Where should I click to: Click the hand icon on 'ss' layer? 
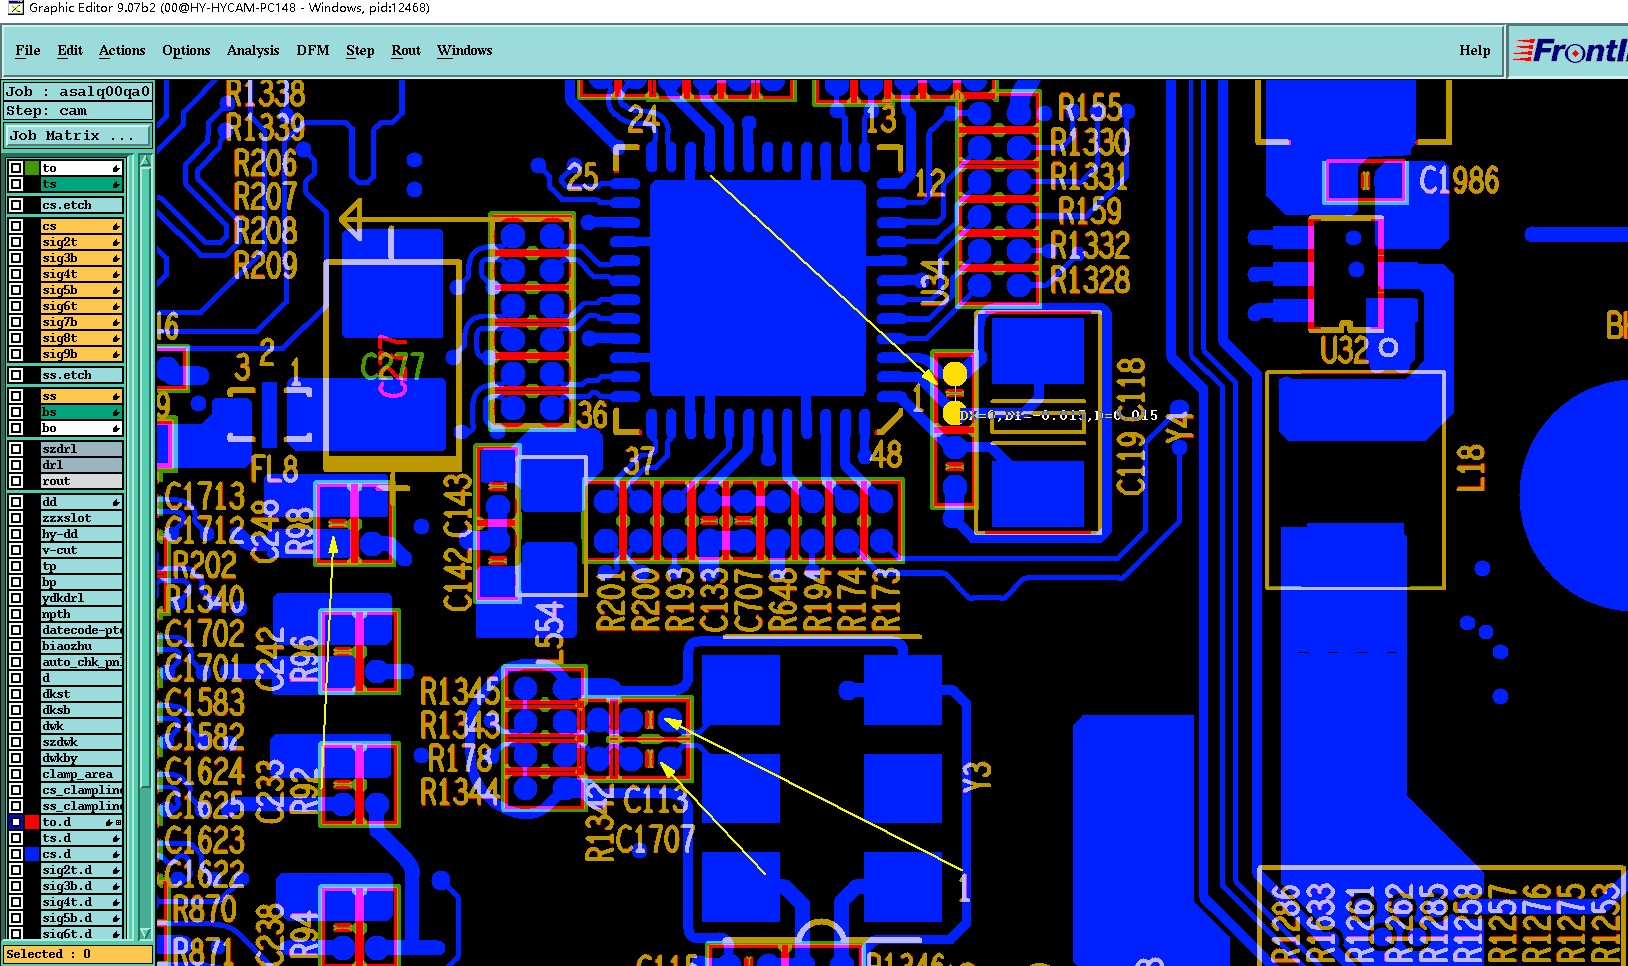click(x=116, y=396)
